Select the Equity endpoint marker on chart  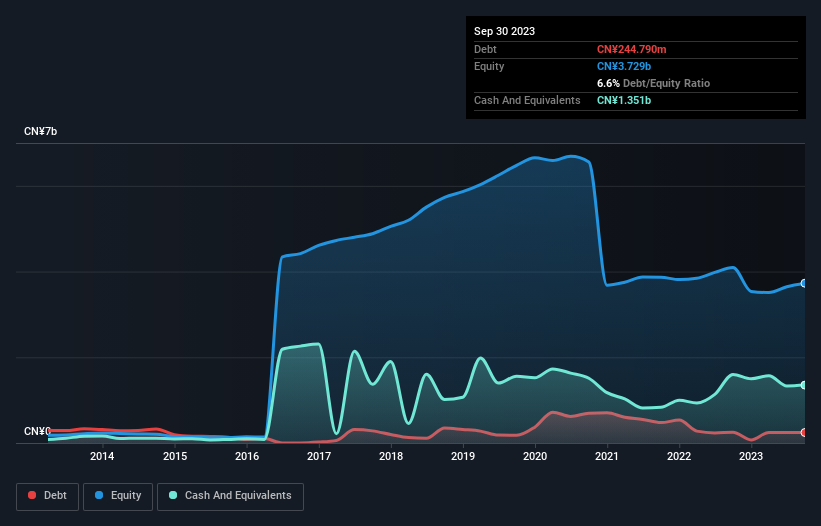[x=804, y=283]
